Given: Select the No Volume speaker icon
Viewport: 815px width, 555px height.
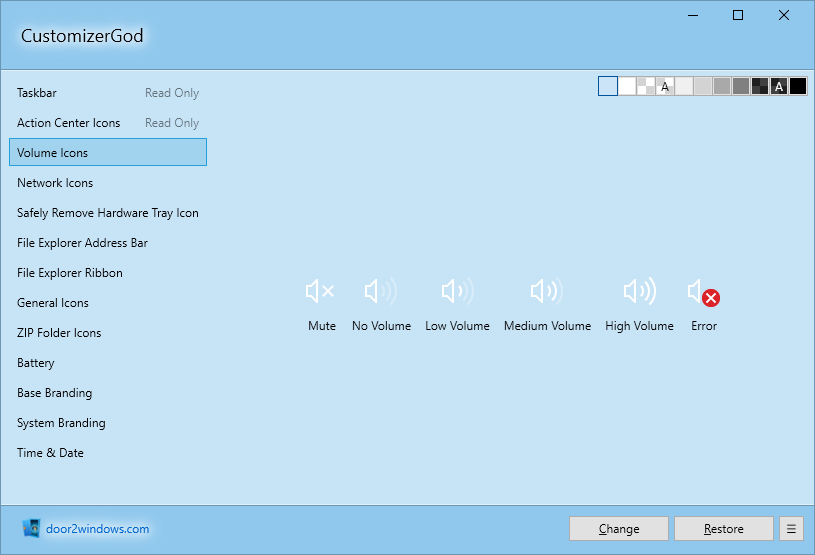Looking at the screenshot, I should (381, 291).
